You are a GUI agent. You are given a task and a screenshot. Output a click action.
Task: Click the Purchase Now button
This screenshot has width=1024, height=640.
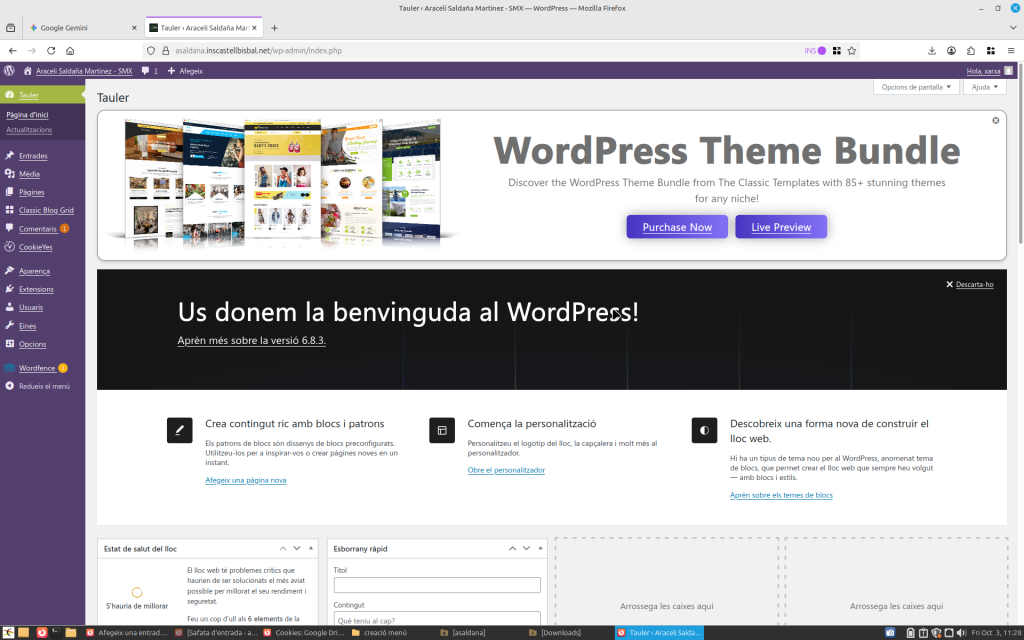pos(677,227)
